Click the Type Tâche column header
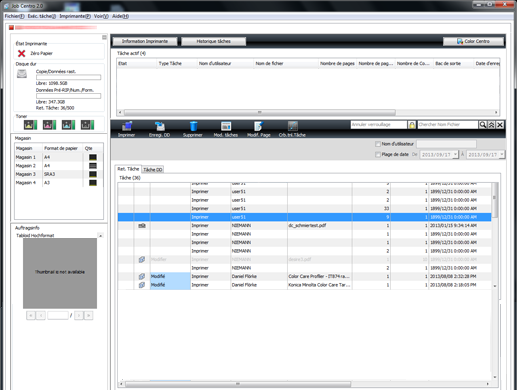Screen dimensions: 517x390 pyautogui.click(x=176, y=63)
